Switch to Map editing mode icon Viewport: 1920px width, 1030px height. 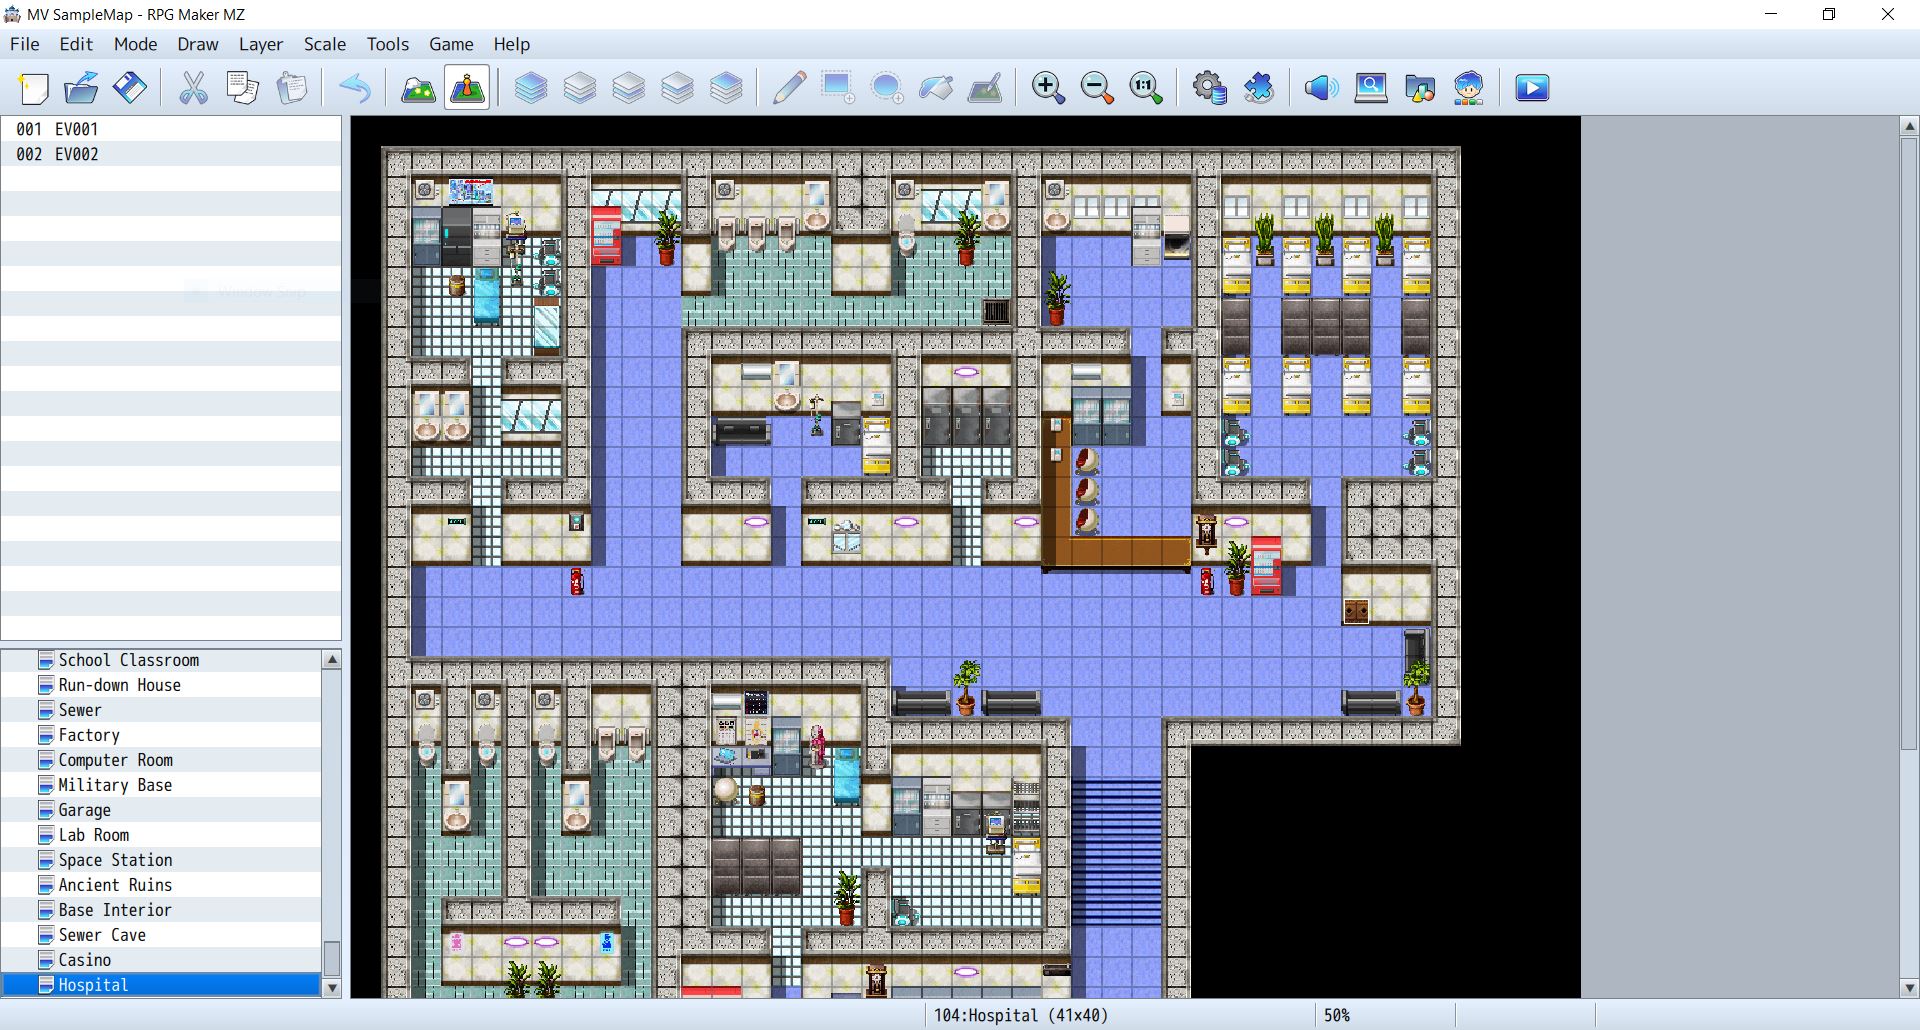pos(418,88)
